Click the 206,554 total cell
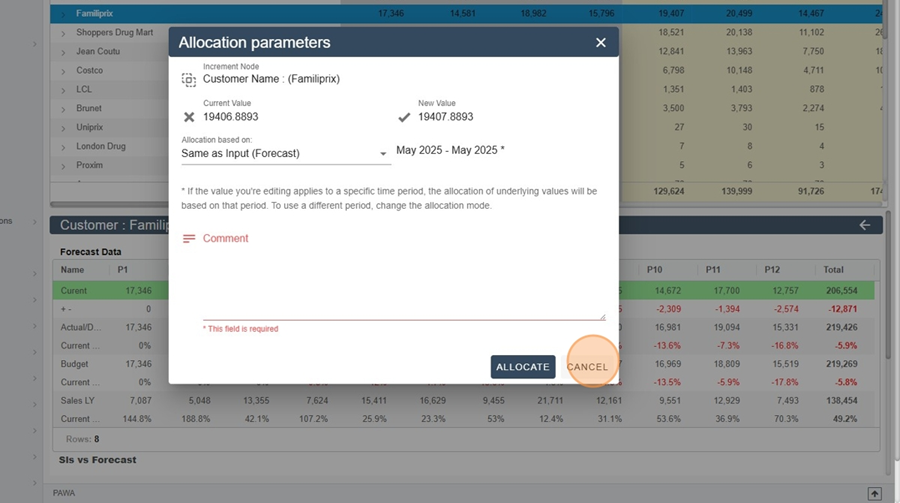The width and height of the screenshot is (900, 503). tap(841, 291)
